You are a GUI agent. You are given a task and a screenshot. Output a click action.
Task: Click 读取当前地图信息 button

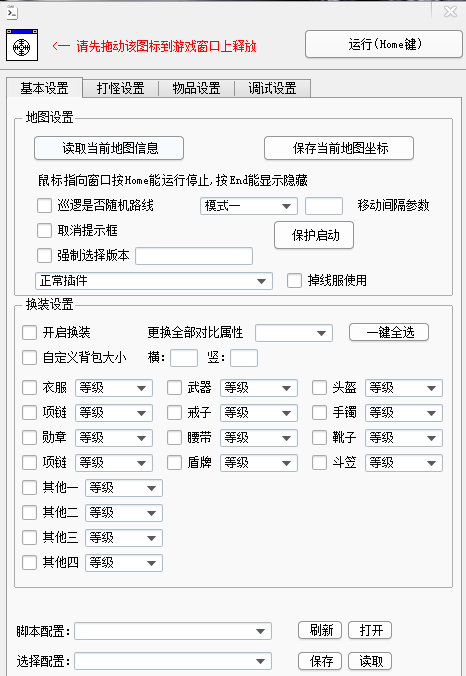109,148
